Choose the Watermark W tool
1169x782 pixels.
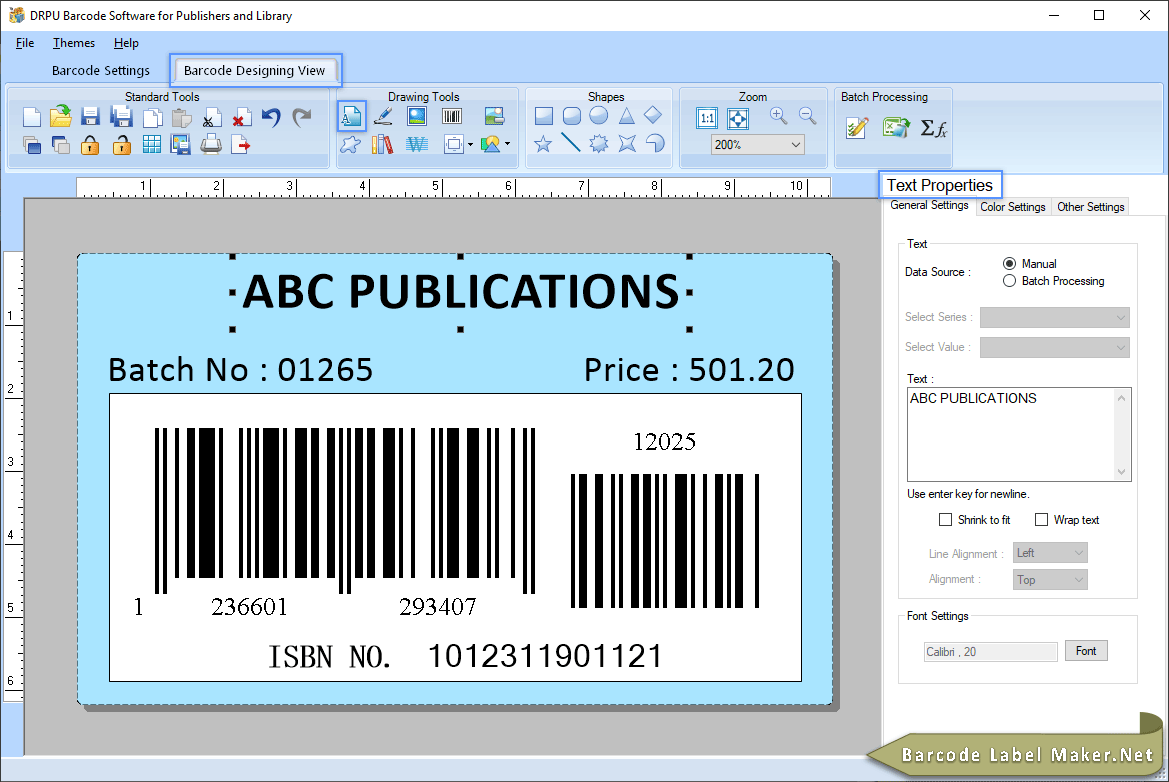tap(417, 144)
